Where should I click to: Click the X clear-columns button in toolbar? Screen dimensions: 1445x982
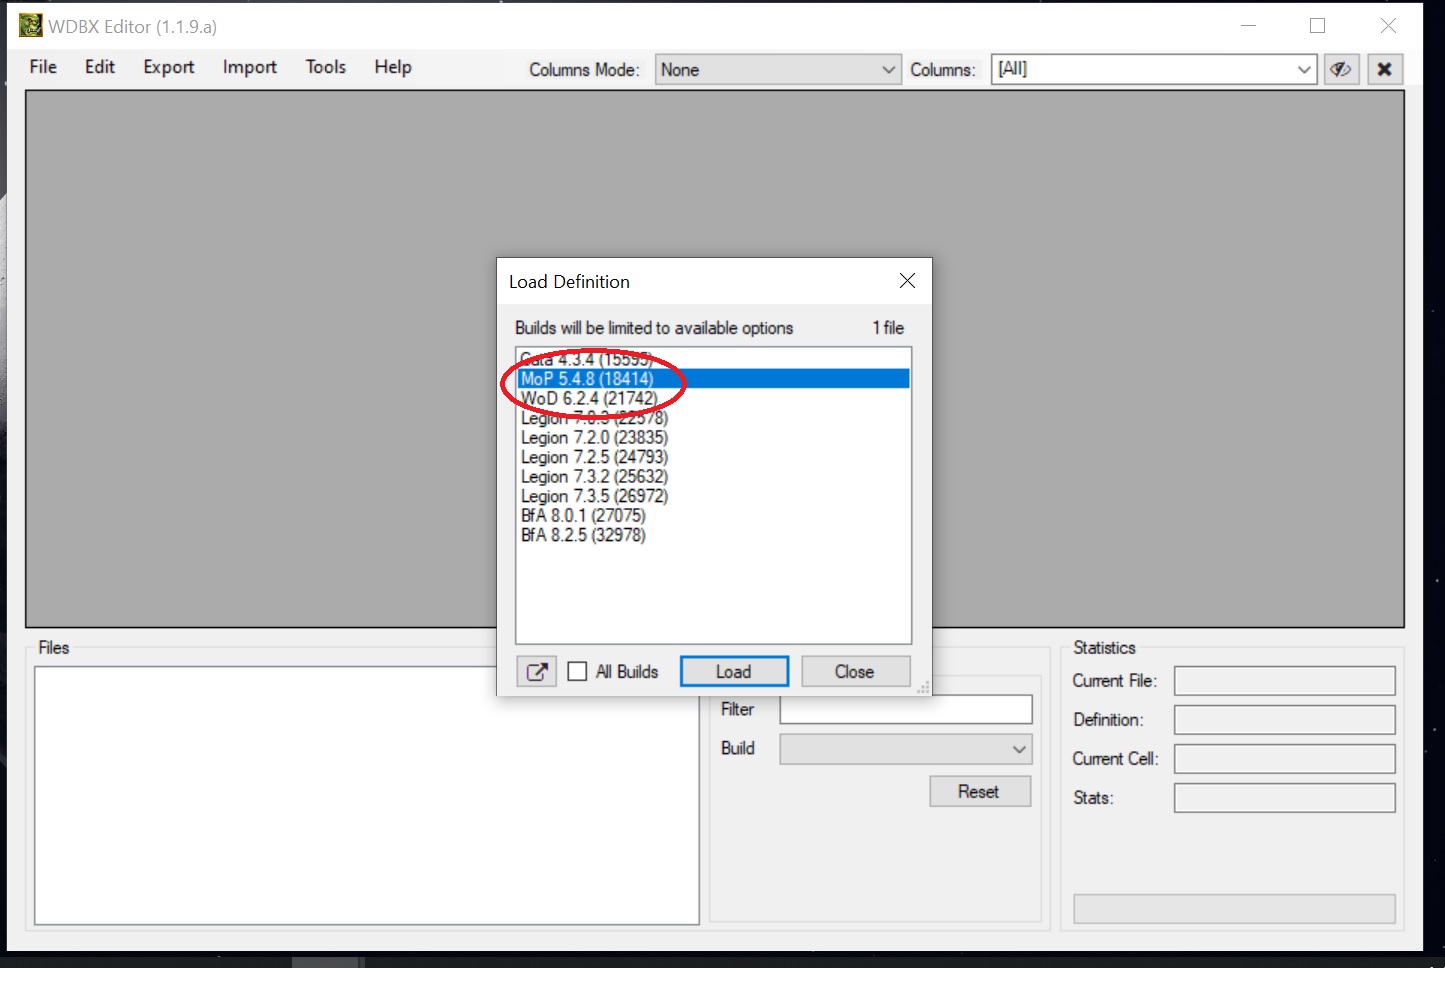pos(1385,69)
